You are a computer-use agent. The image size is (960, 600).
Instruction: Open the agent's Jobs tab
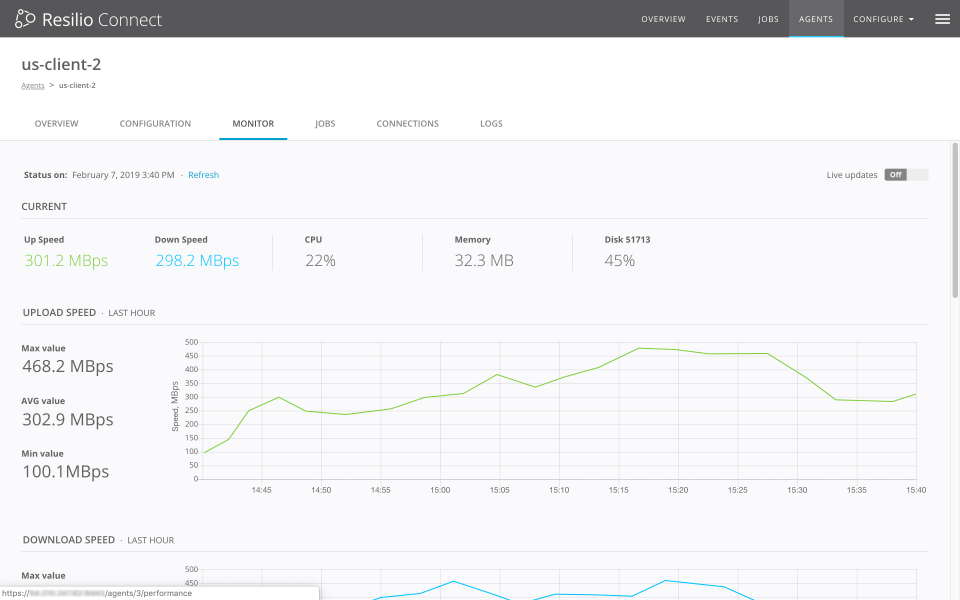(325, 123)
